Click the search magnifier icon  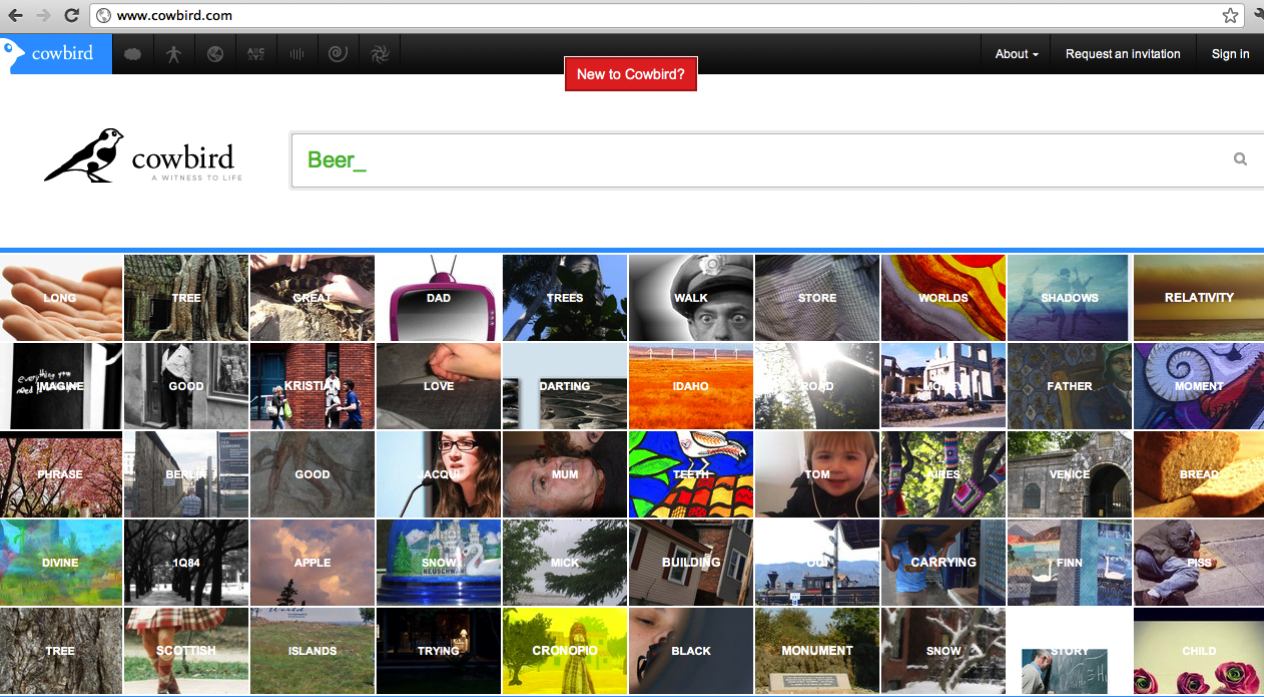tap(1240, 159)
